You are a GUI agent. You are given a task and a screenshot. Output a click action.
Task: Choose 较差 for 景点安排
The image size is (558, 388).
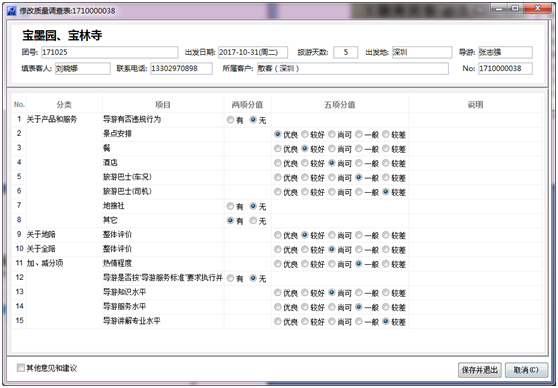click(386, 134)
